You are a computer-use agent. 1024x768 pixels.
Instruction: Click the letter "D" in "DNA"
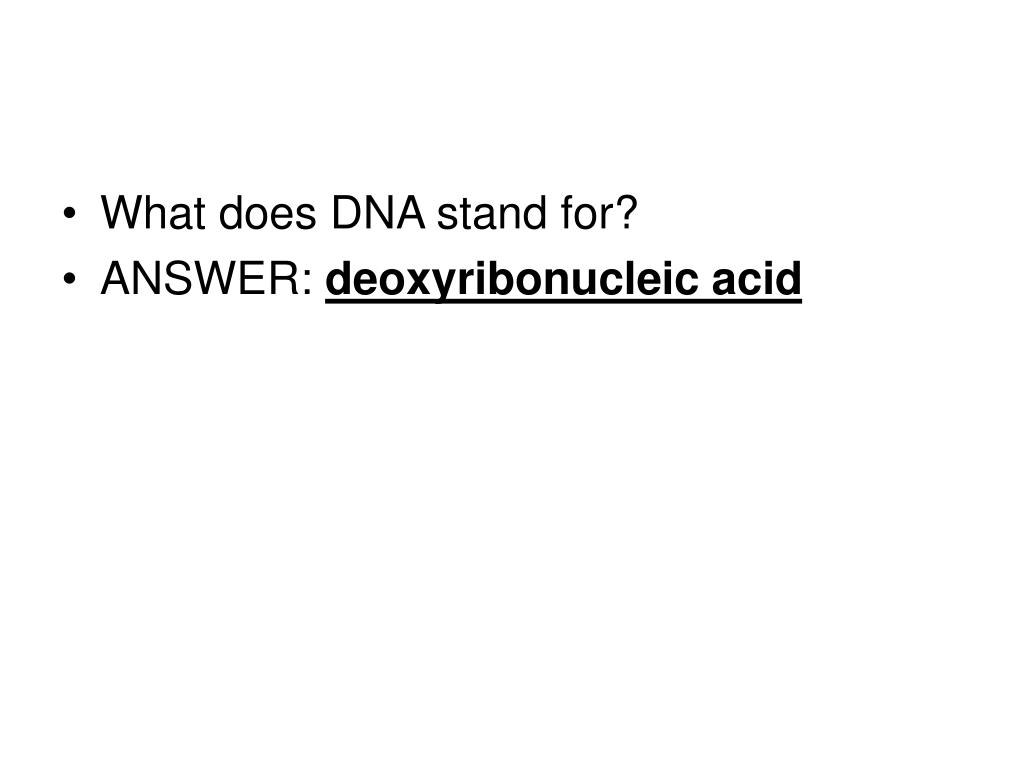coord(345,213)
